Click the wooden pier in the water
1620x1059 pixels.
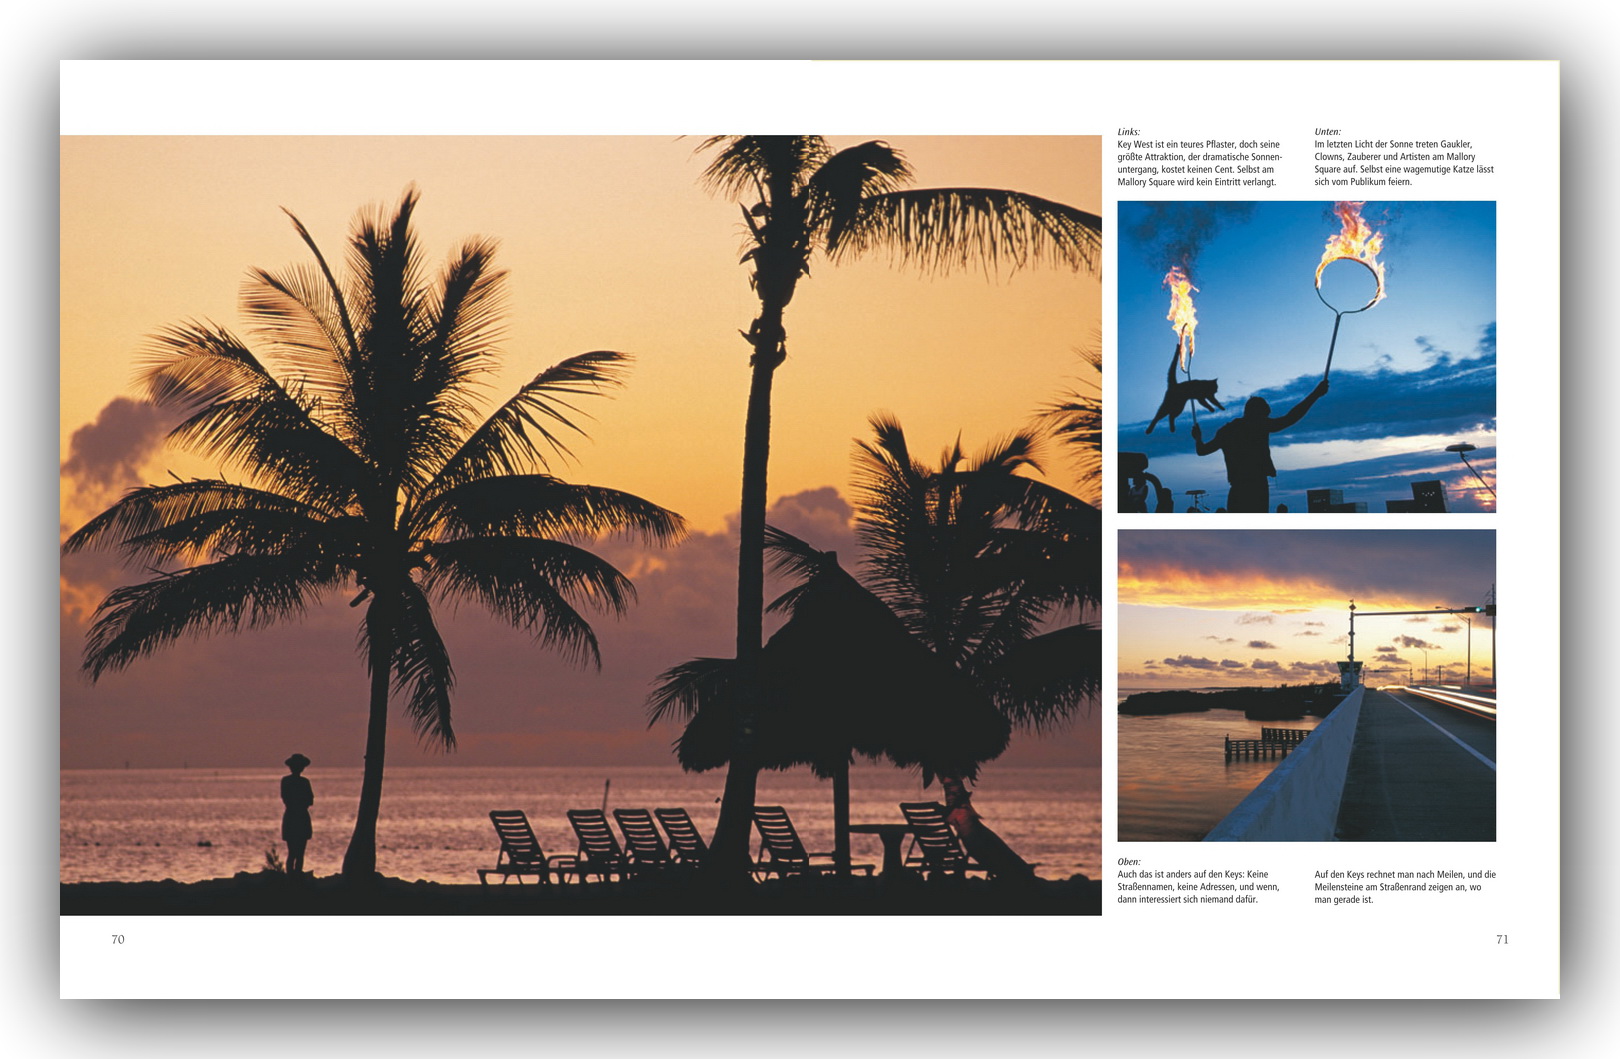click(1267, 742)
